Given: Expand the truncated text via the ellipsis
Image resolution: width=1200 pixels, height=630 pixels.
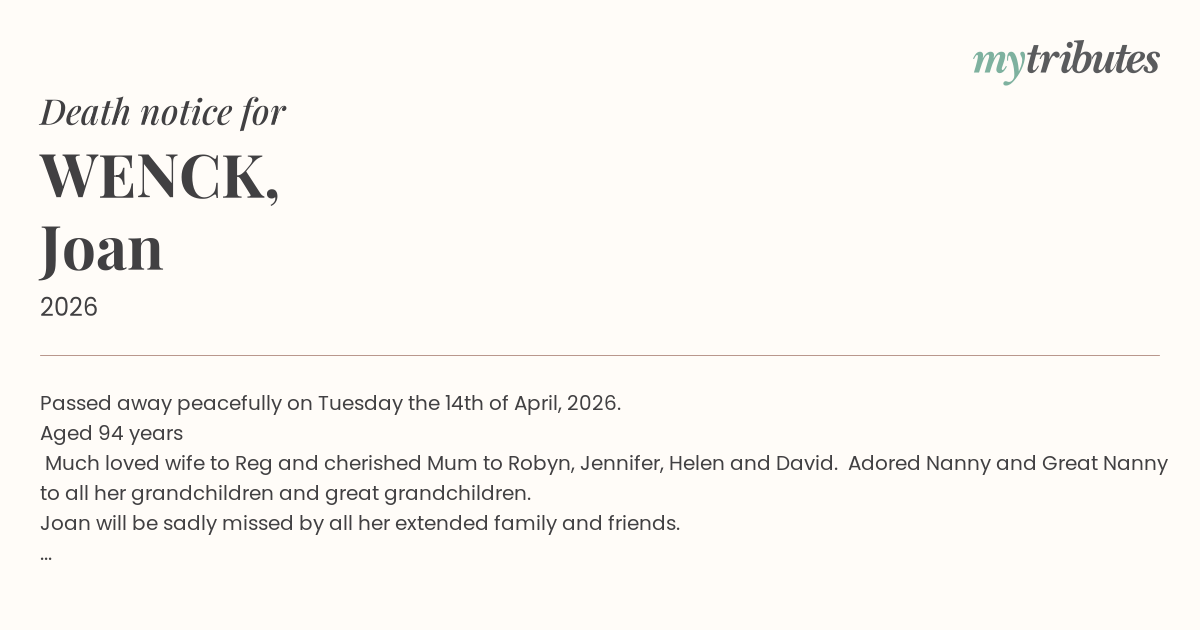Looking at the screenshot, I should 46,554.
